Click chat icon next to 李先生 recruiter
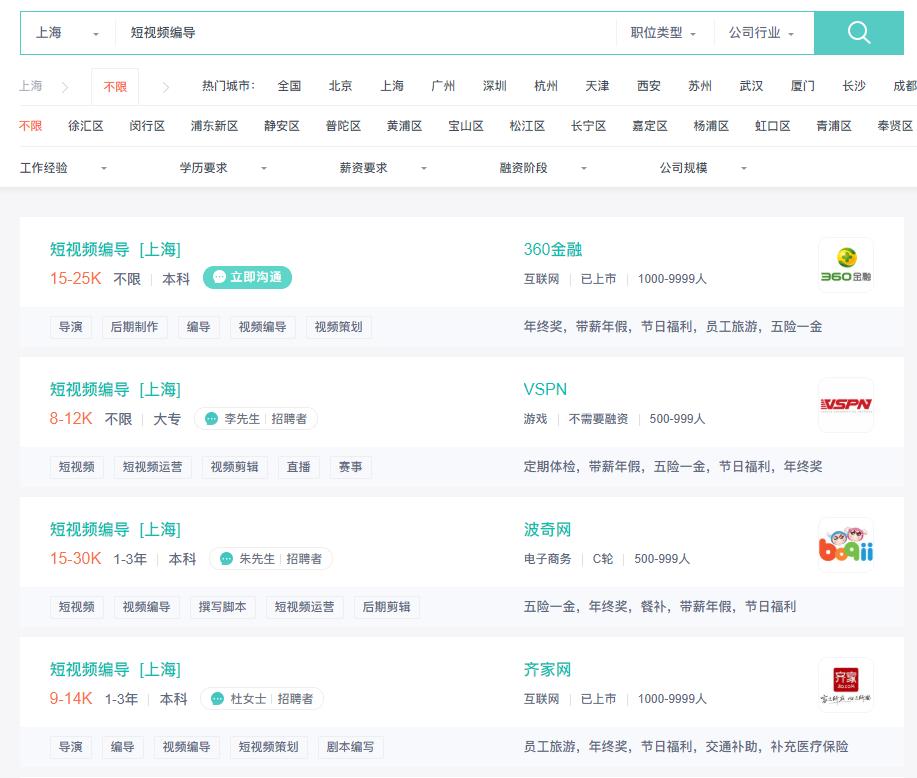This screenshot has height=778, width=917. point(211,419)
